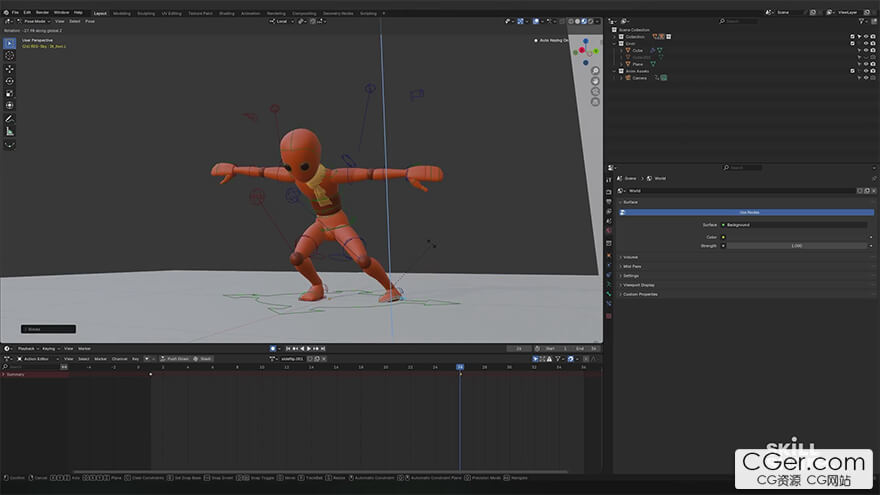Switch to the Sculpting workspace tab
The image size is (880, 495).
point(146,13)
